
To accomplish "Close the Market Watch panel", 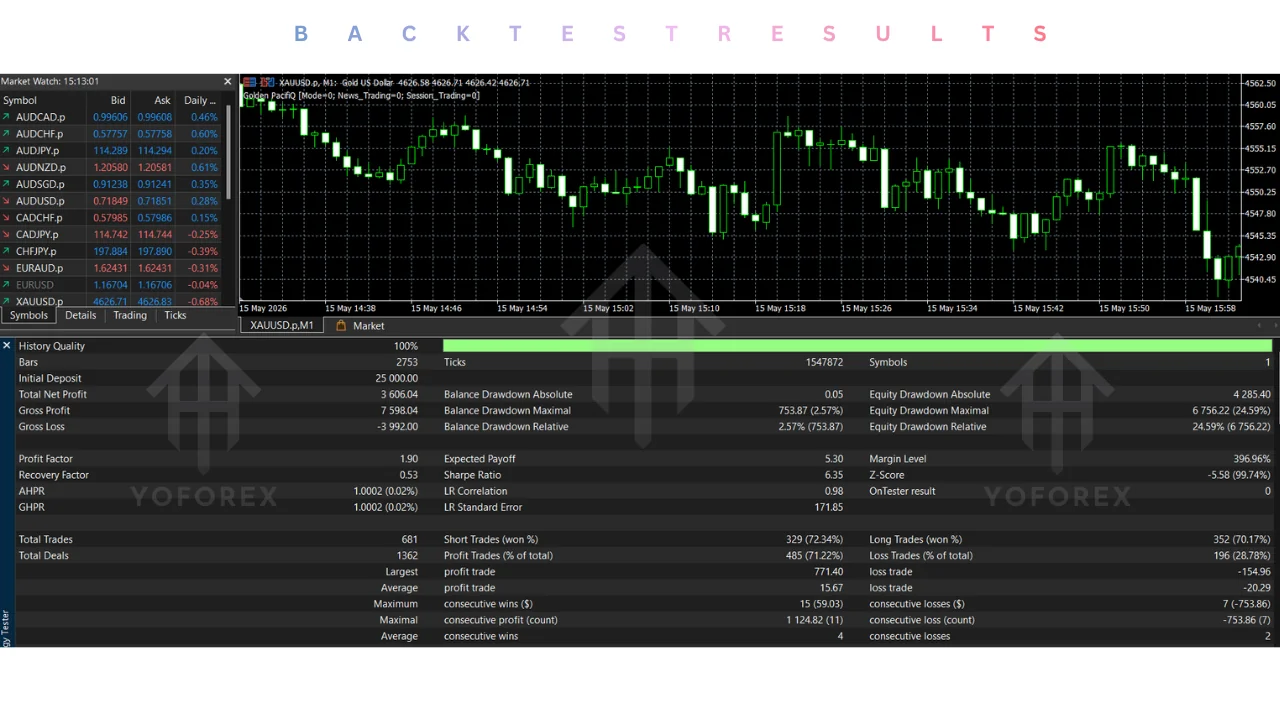I will click(227, 82).
